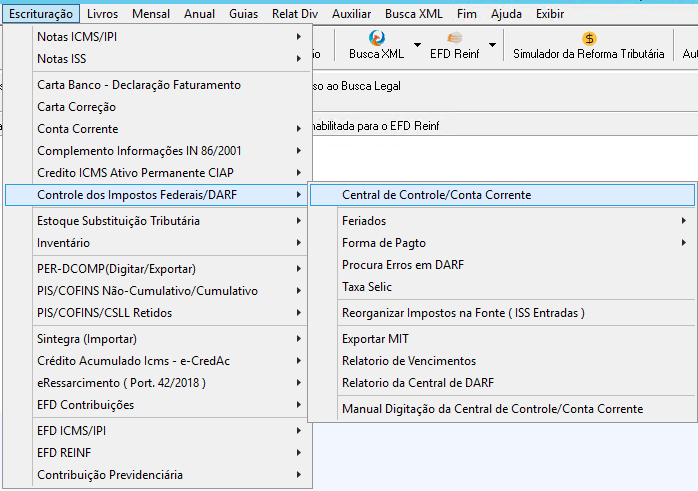This screenshot has width=698, height=491.
Task: Open the EFD Reinf toolbar dropdown arrow
Action: click(492, 45)
